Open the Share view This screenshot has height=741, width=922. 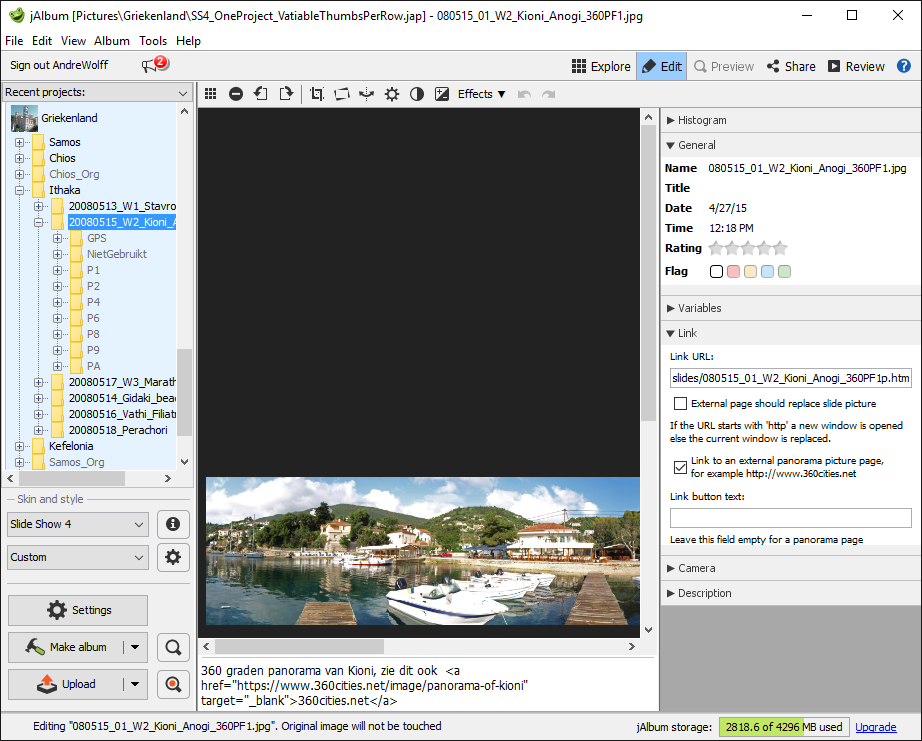point(791,66)
